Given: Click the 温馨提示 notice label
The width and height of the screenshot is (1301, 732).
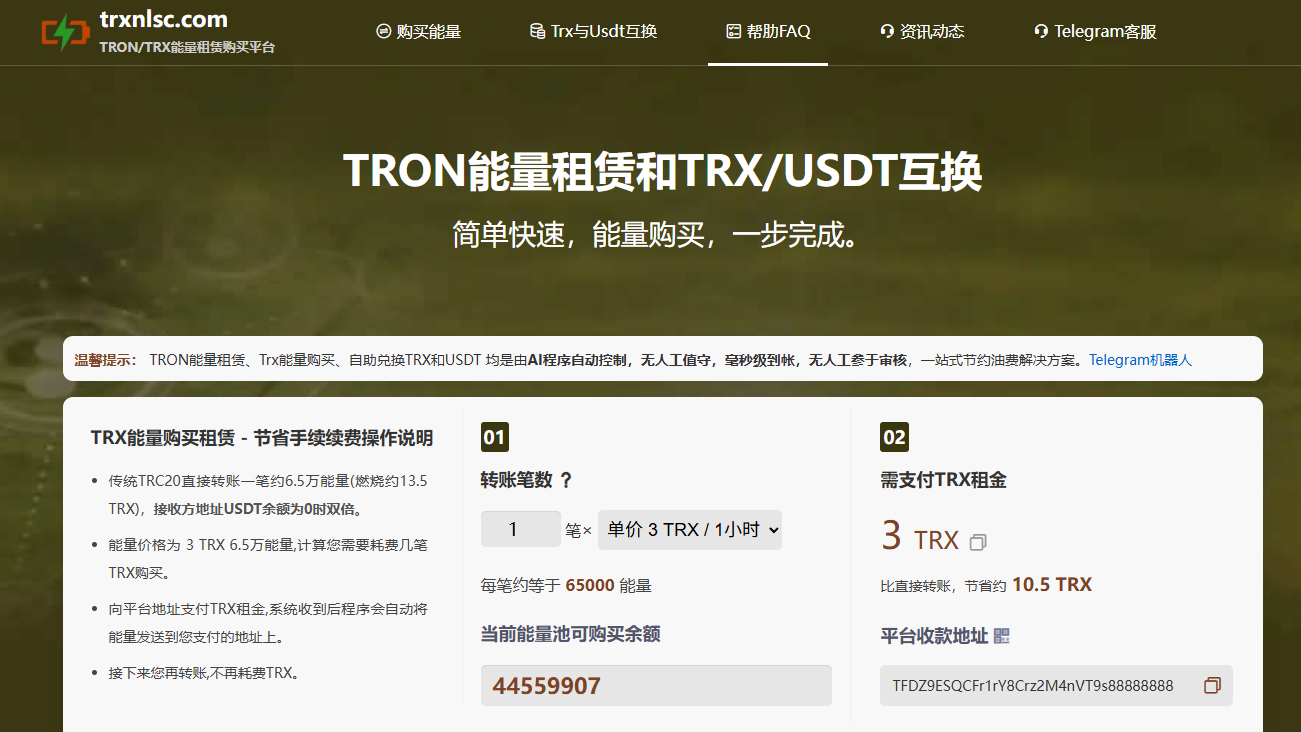Looking at the screenshot, I should pyautogui.click(x=105, y=360).
